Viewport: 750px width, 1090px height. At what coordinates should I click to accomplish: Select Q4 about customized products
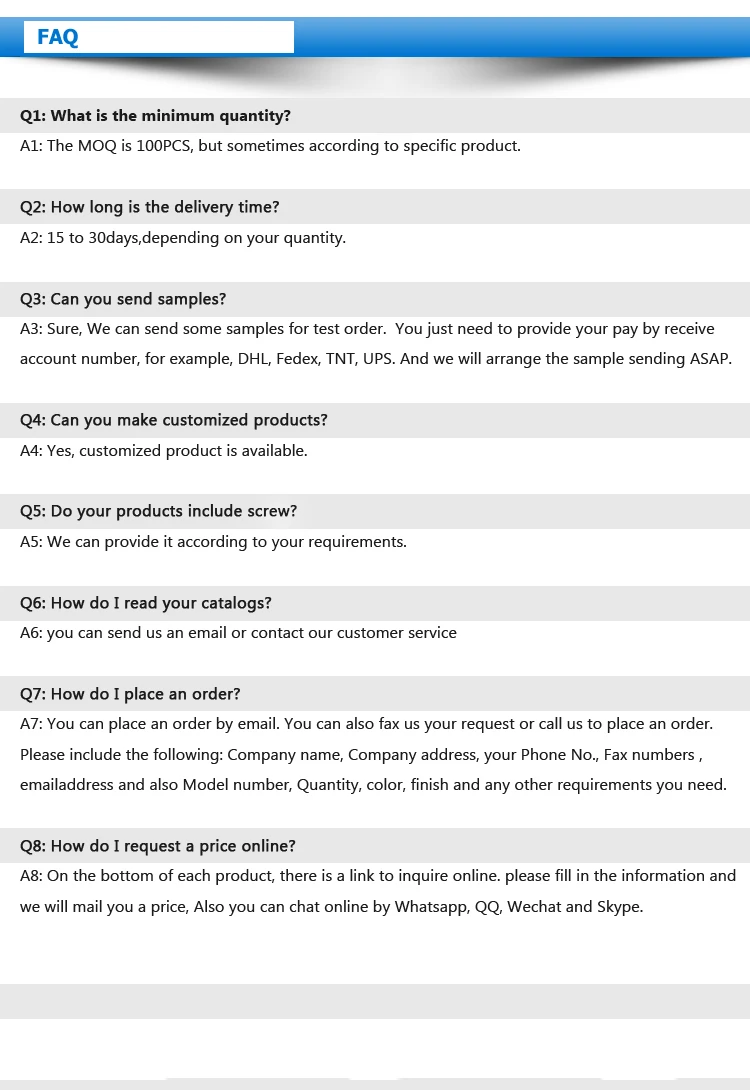(x=174, y=420)
